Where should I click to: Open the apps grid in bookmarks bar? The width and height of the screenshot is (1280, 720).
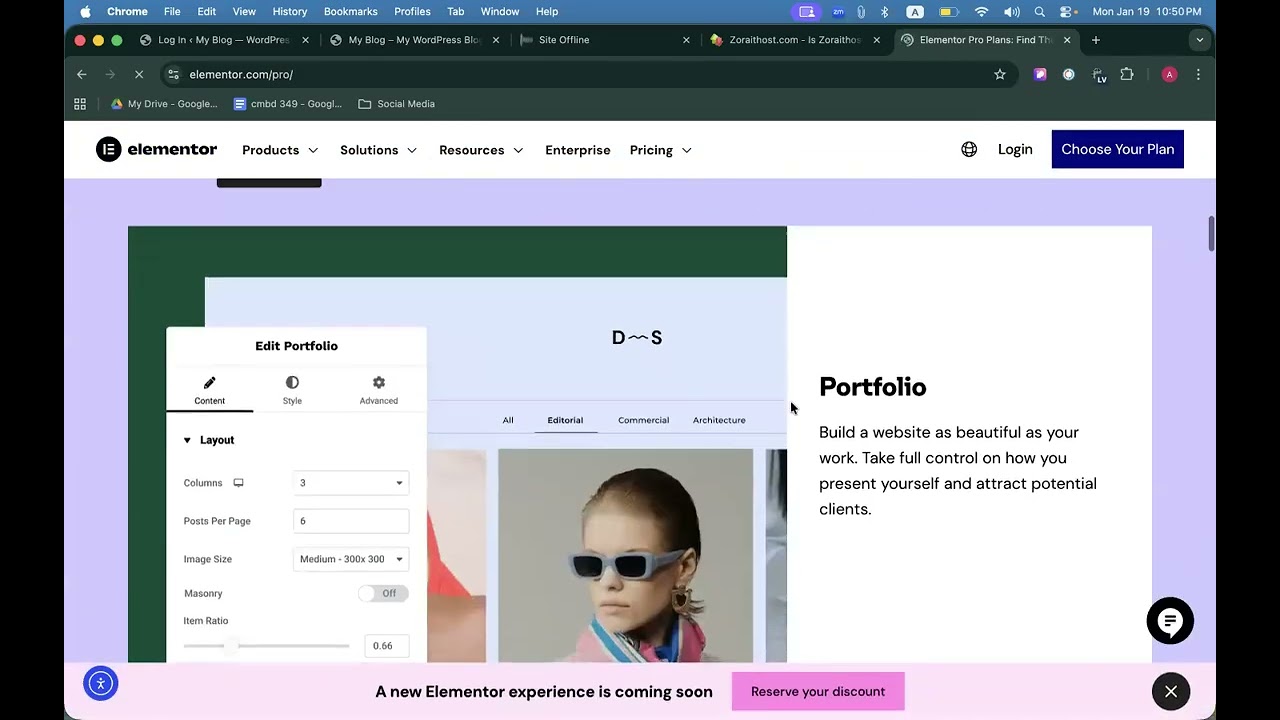click(80, 104)
